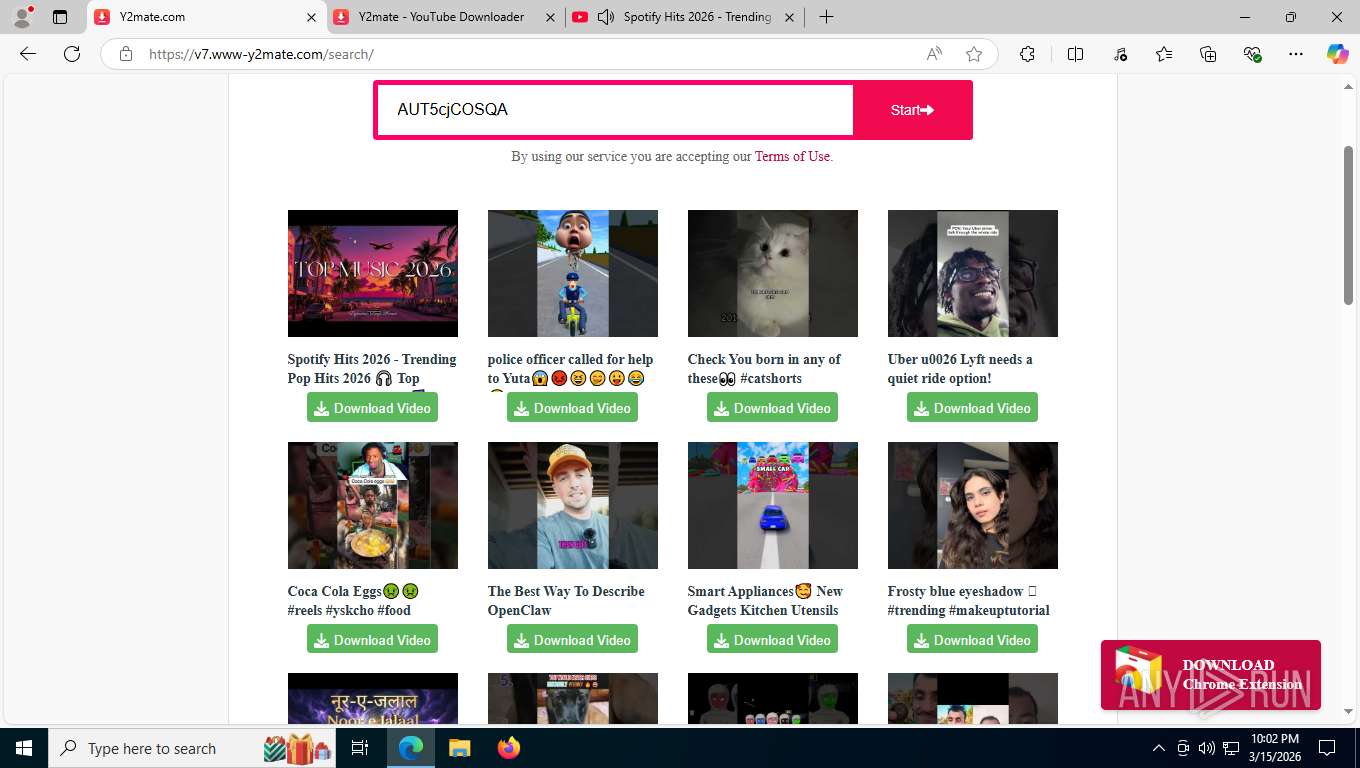This screenshot has width=1360, height=768.
Task: Open taskbar clock showing 10:02 PM
Action: [1273, 748]
